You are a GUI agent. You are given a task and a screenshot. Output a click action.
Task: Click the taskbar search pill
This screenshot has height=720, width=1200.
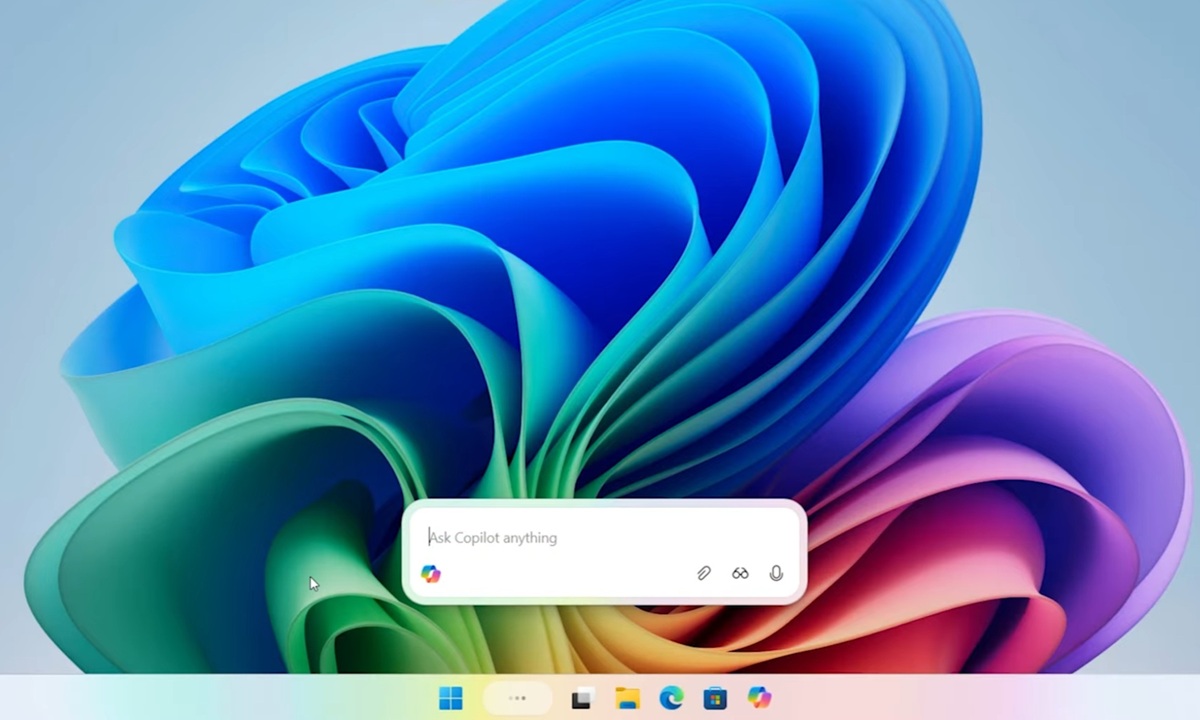coord(517,698)
